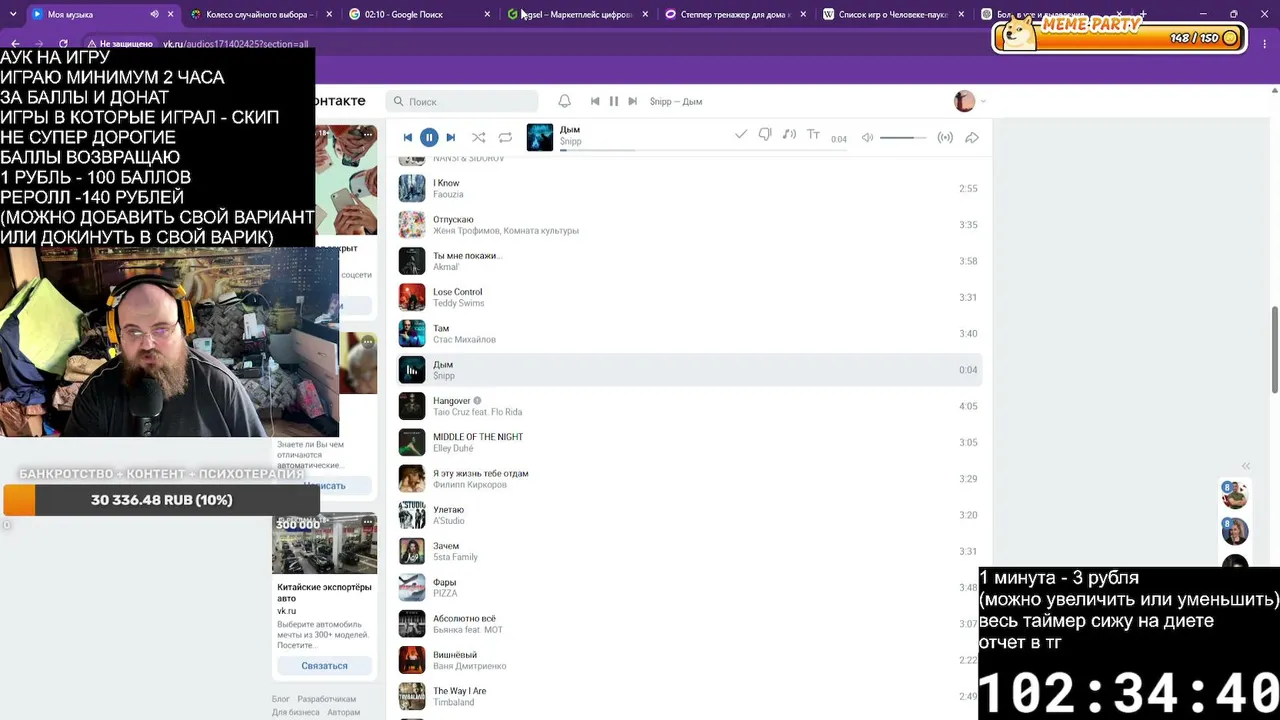Play The Way I Are by Timbaland
1280x720 pixels.
tap(690, 696)
